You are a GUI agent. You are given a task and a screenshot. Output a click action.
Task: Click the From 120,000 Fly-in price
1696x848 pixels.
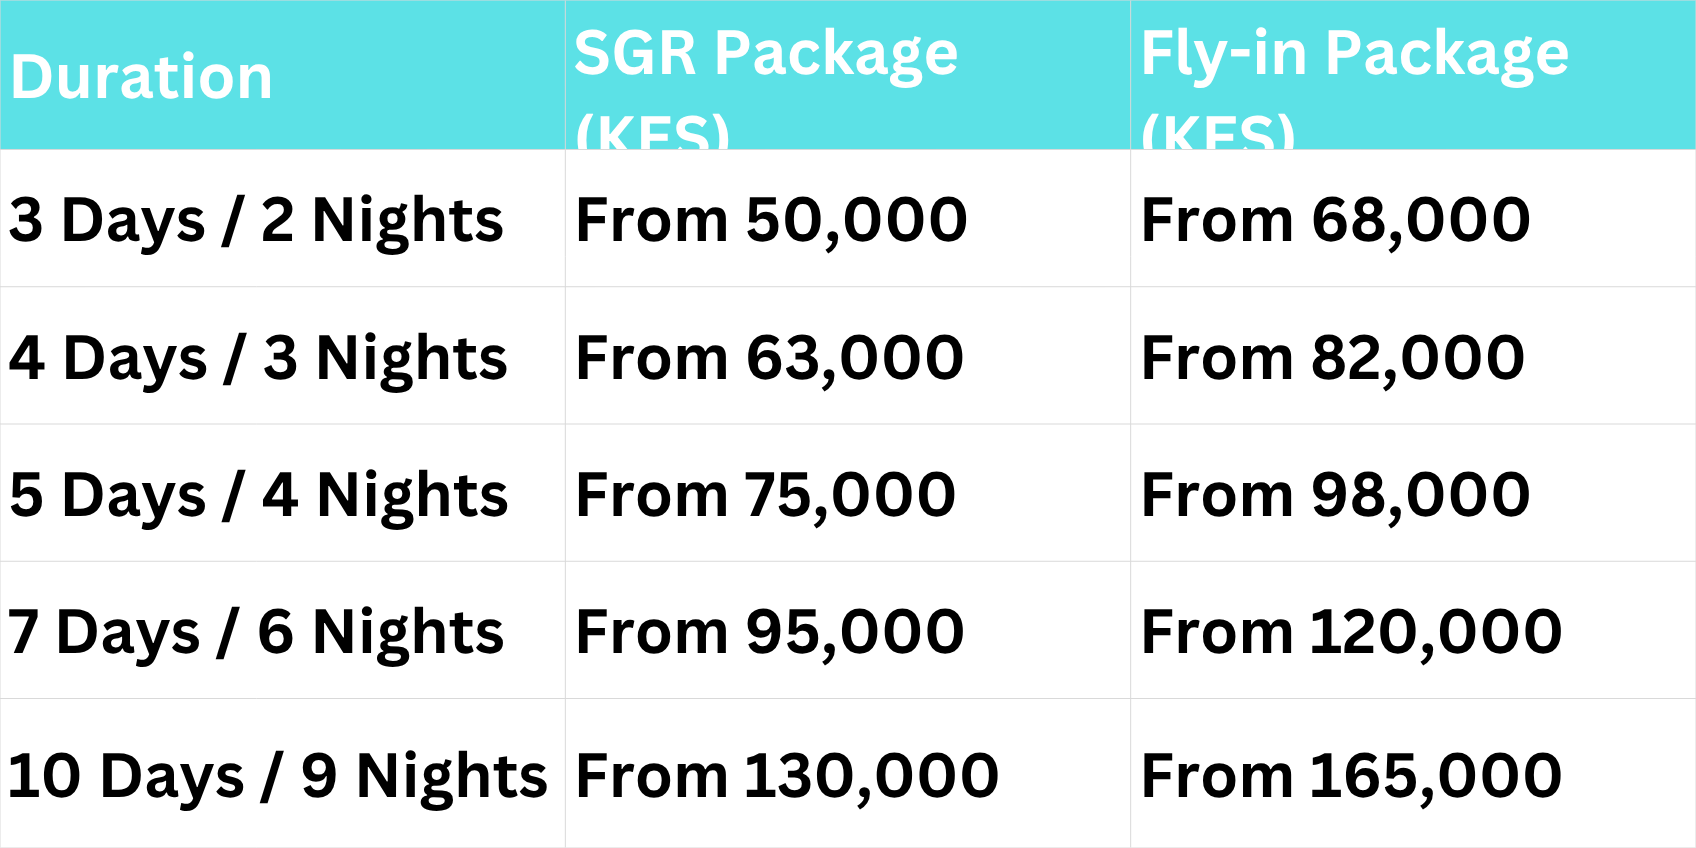pyautogui.click(x=1351, y=632)
